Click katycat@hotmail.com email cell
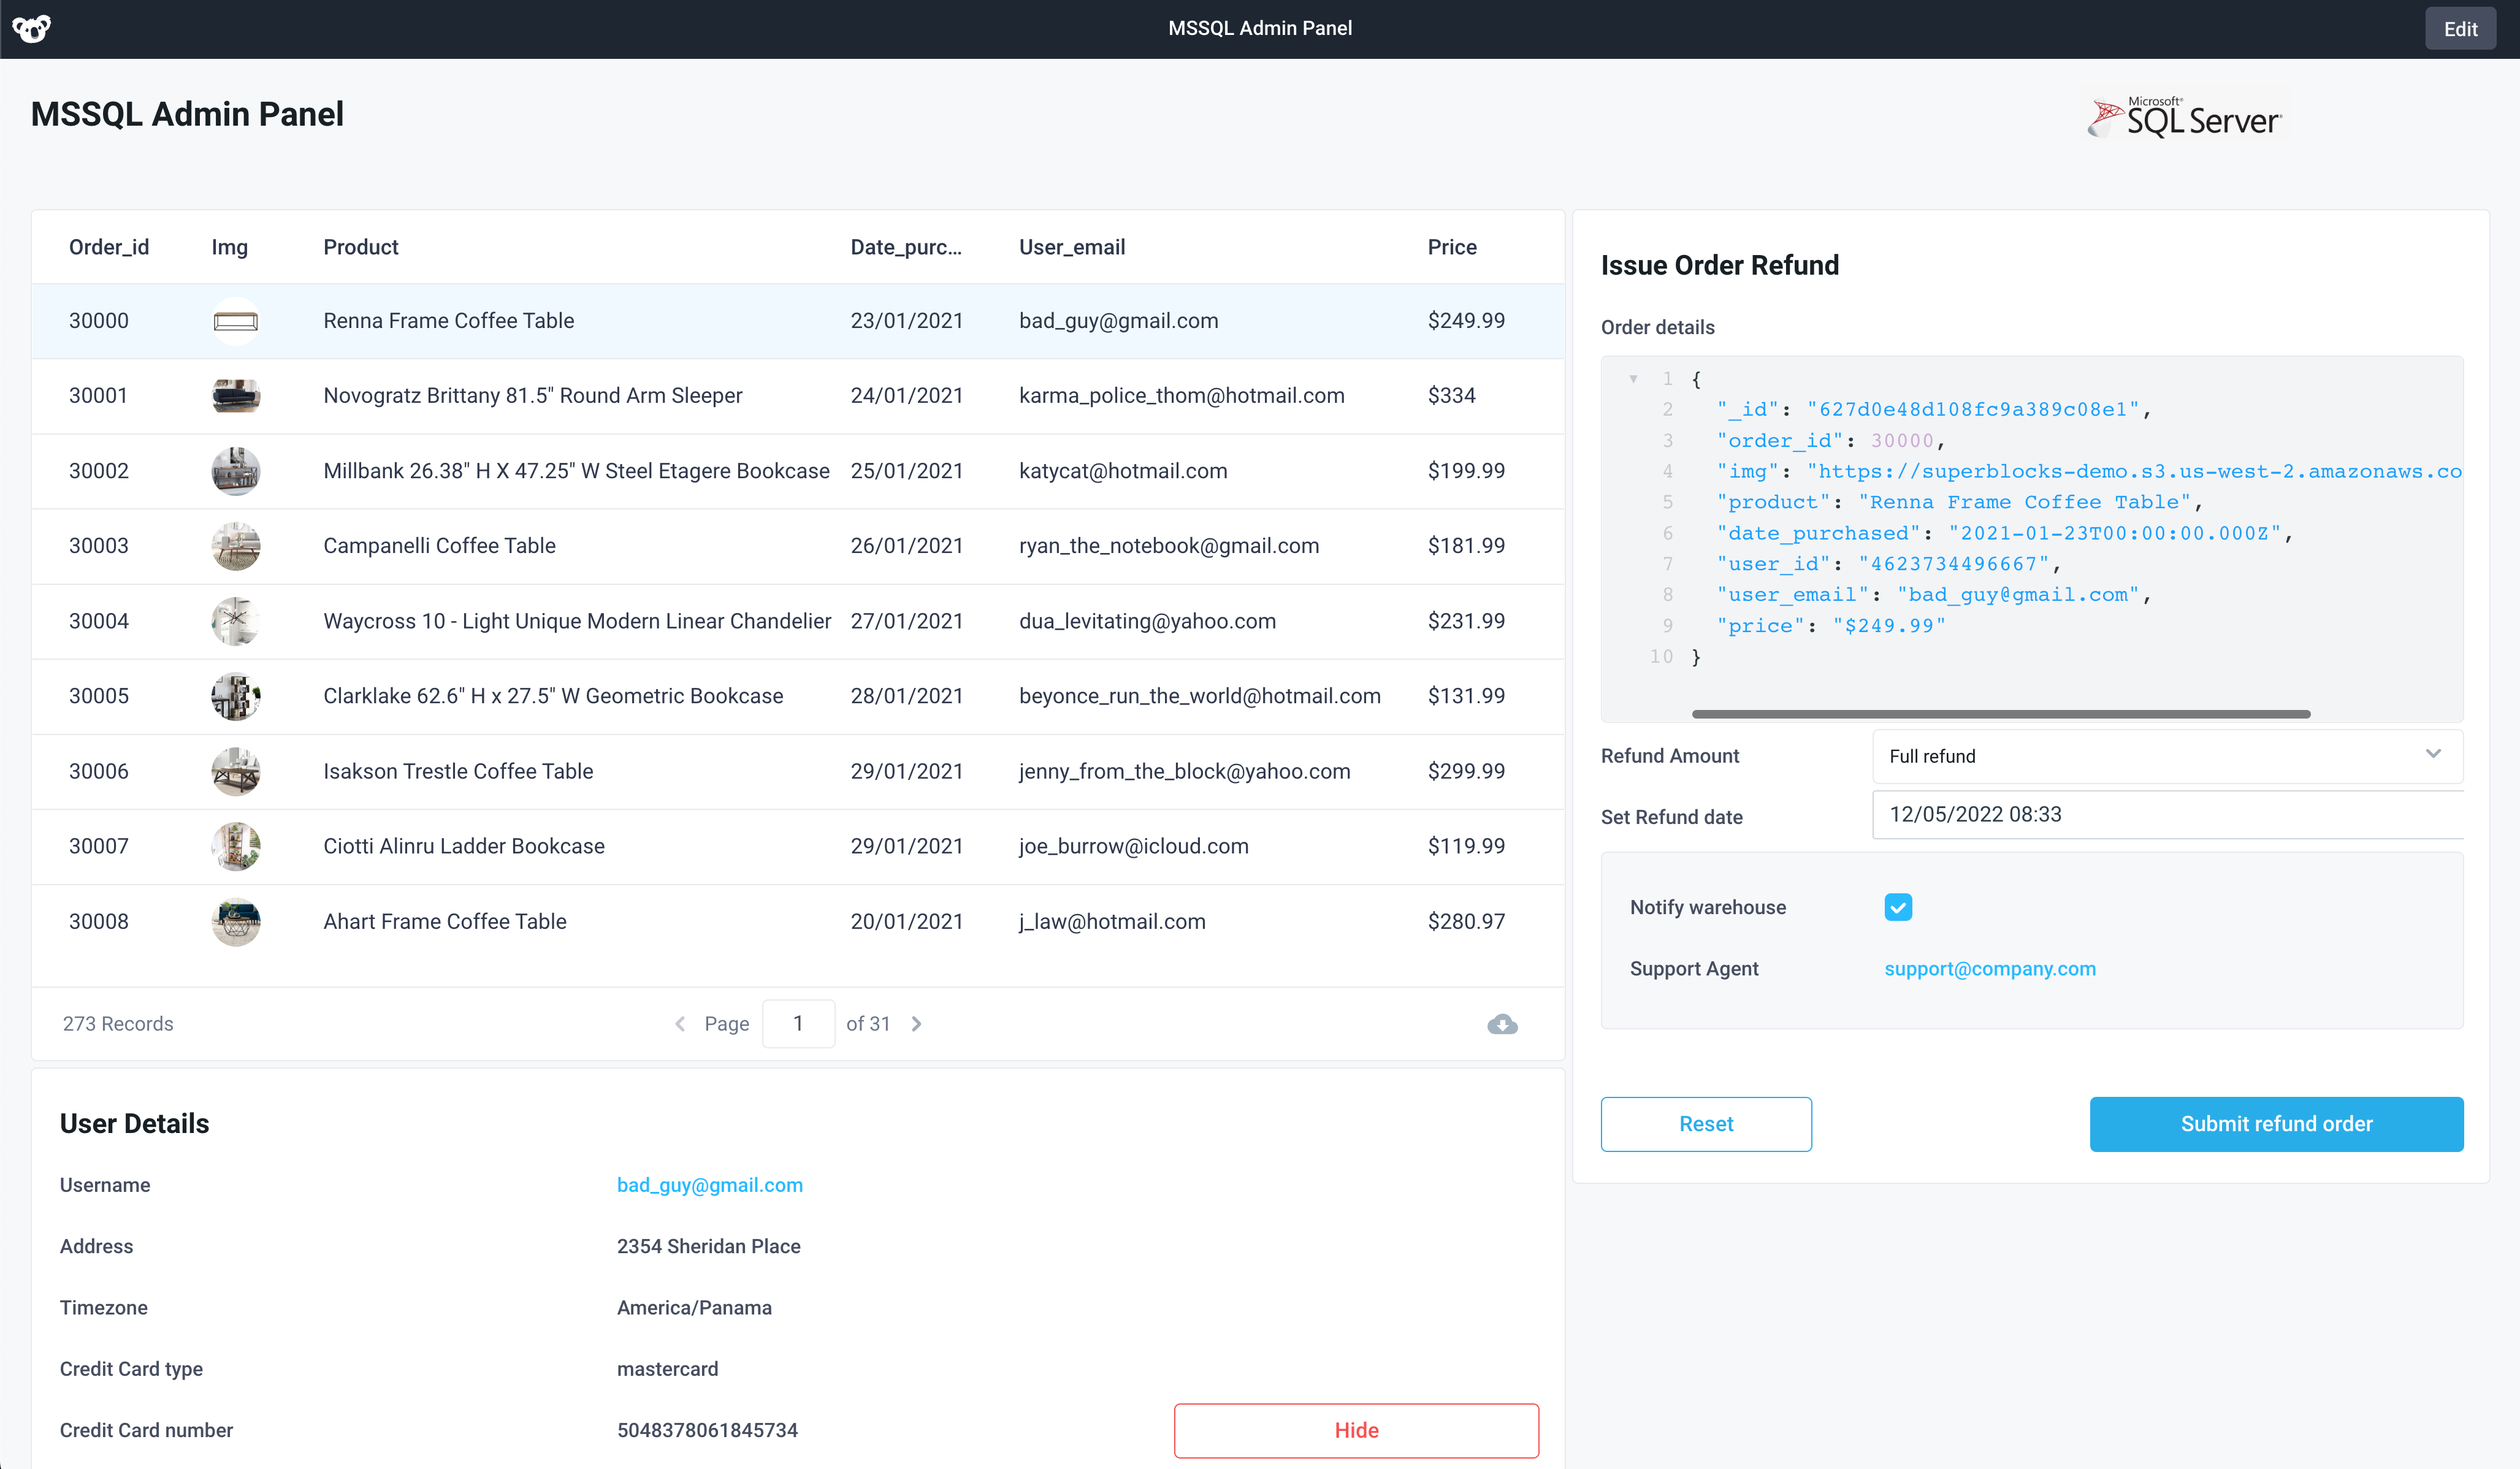Image resolution: width=2520 pixels, height=1469 pixels. click(x=1123, y=471)
